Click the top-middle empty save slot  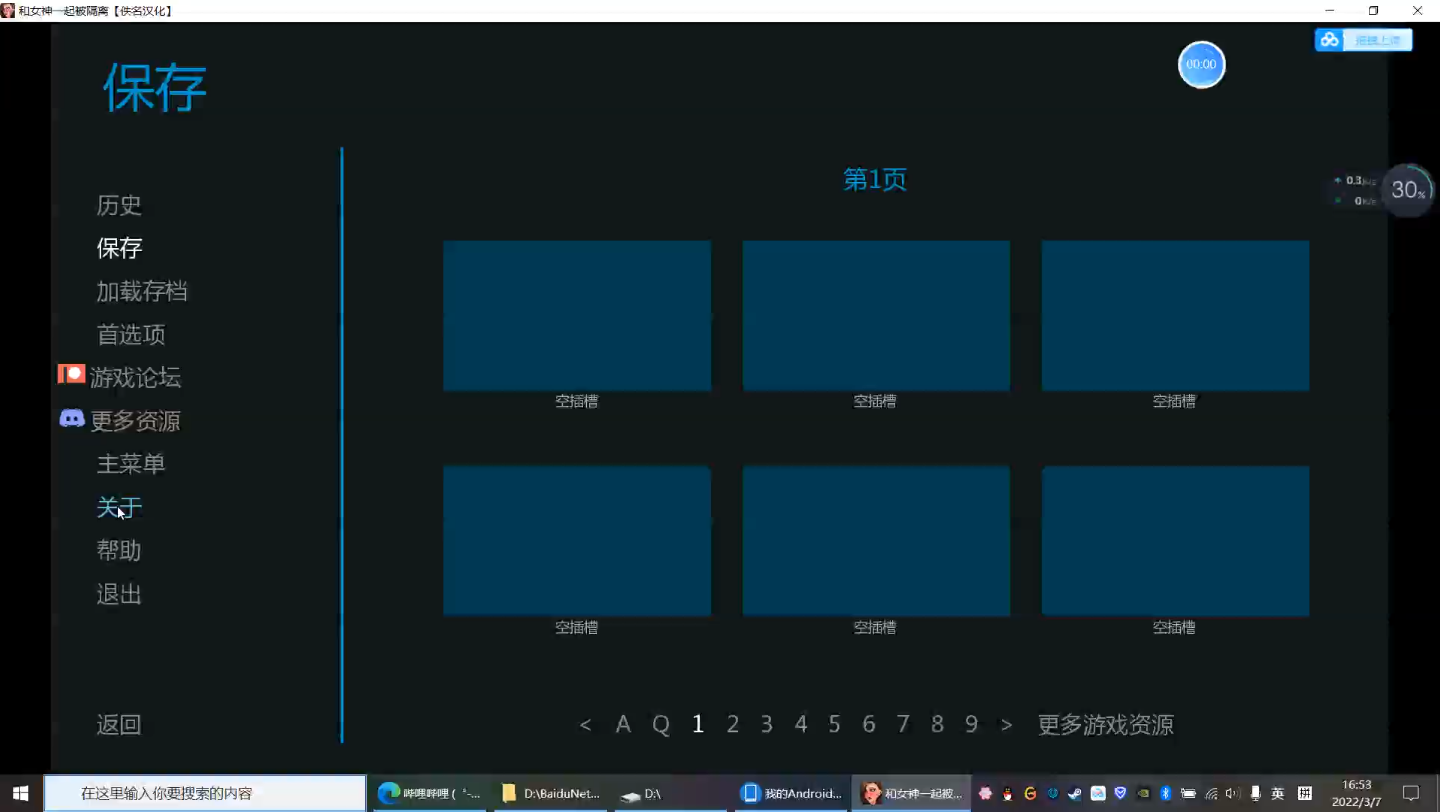pyautogui.click(x=876, y=315)
